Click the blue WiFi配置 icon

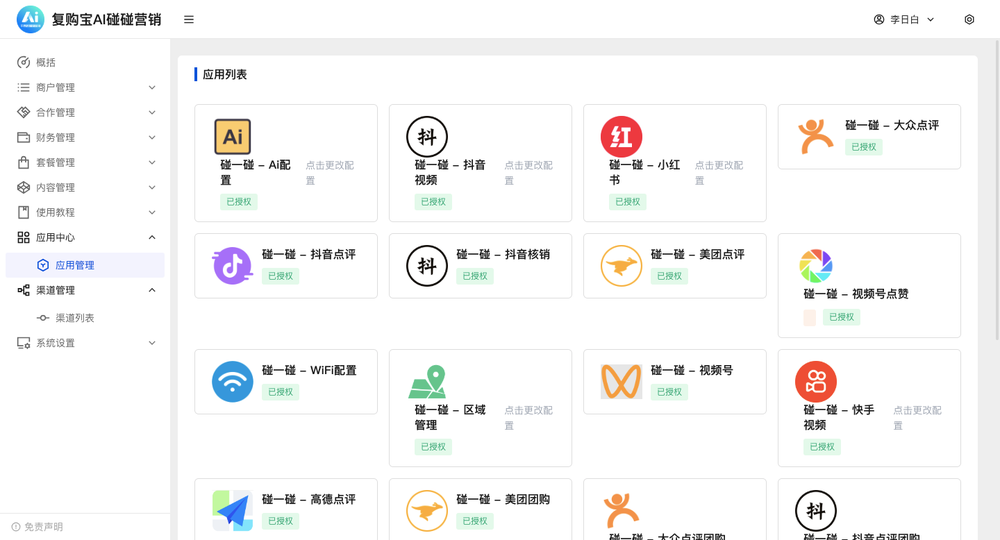[232, 382]
